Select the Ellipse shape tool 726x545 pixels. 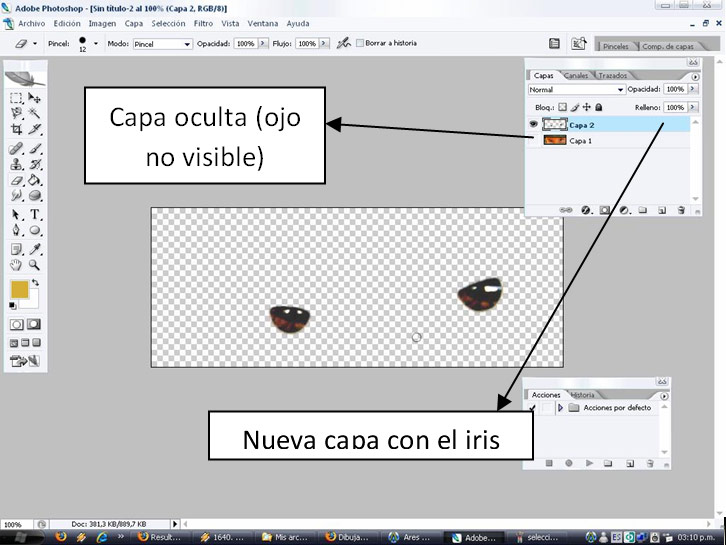[34, 230]
